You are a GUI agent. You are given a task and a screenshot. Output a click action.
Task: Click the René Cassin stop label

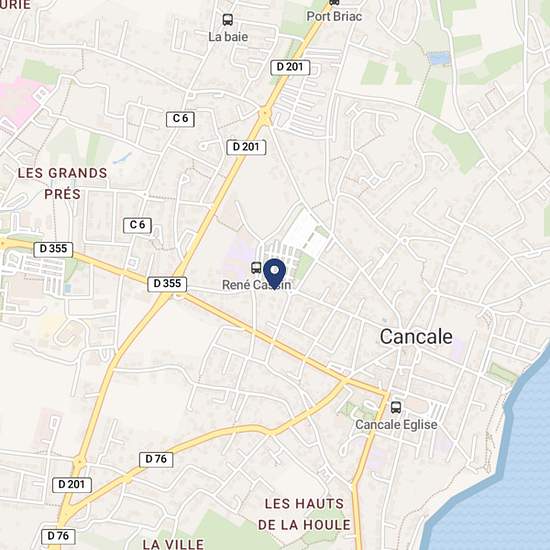256,285
